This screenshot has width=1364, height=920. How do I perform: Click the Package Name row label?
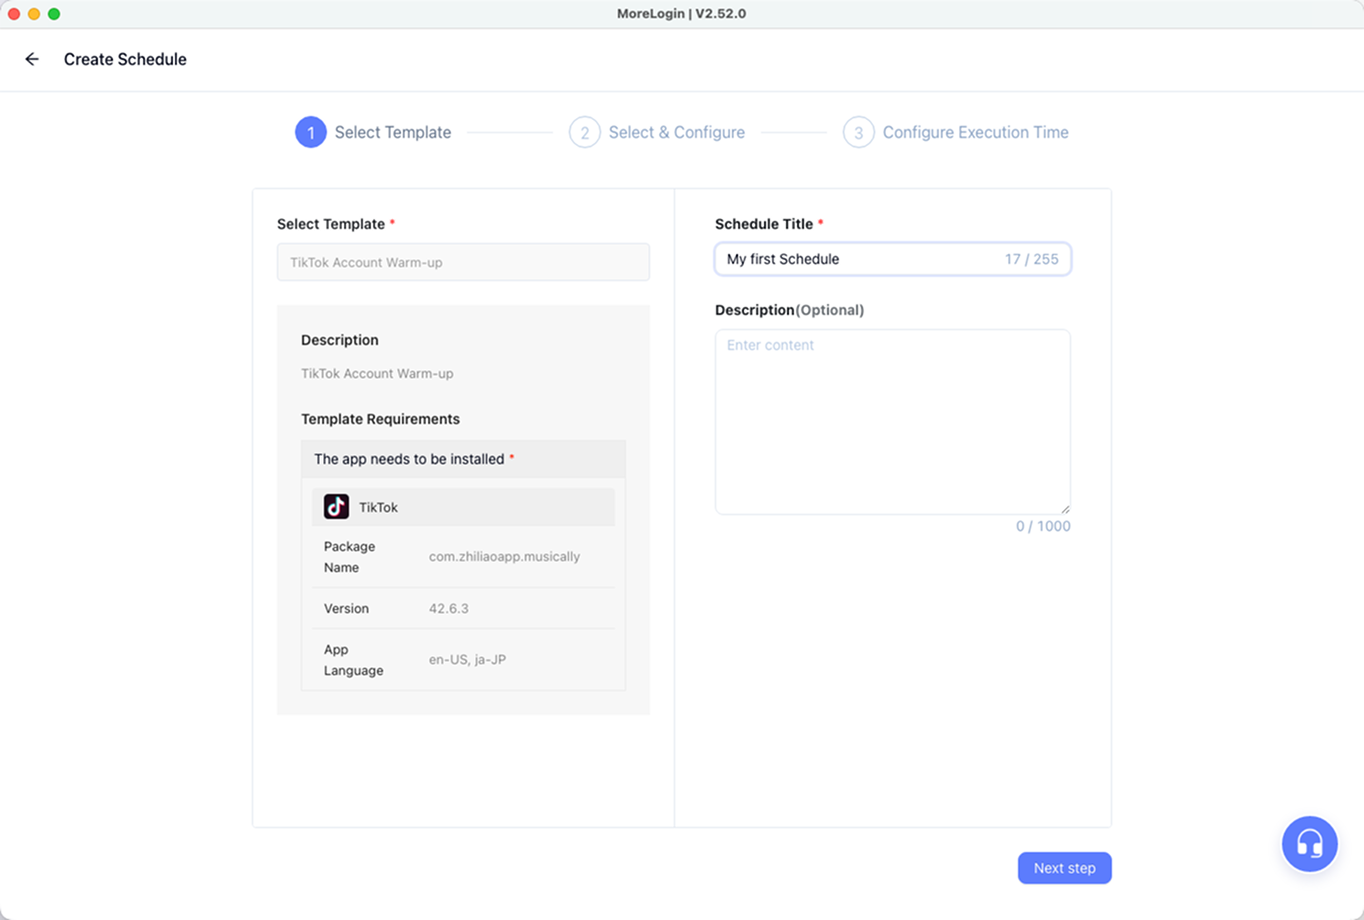point(349,557)
